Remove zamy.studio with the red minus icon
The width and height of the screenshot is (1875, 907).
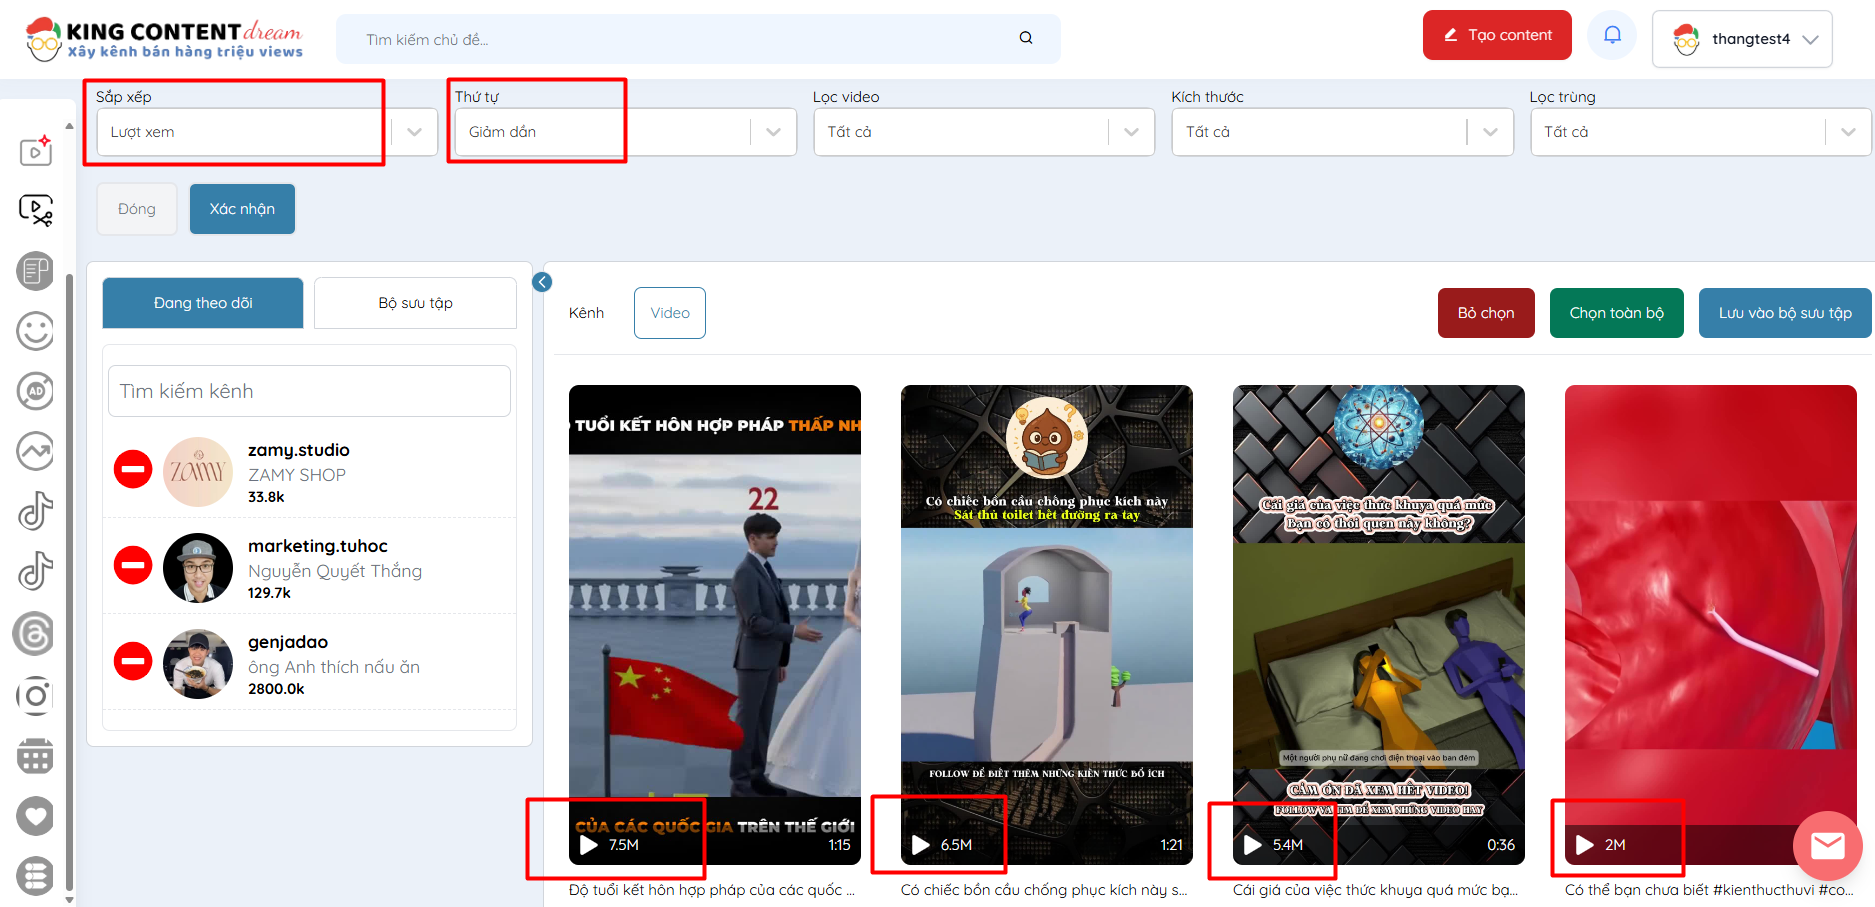coord(133,469)
